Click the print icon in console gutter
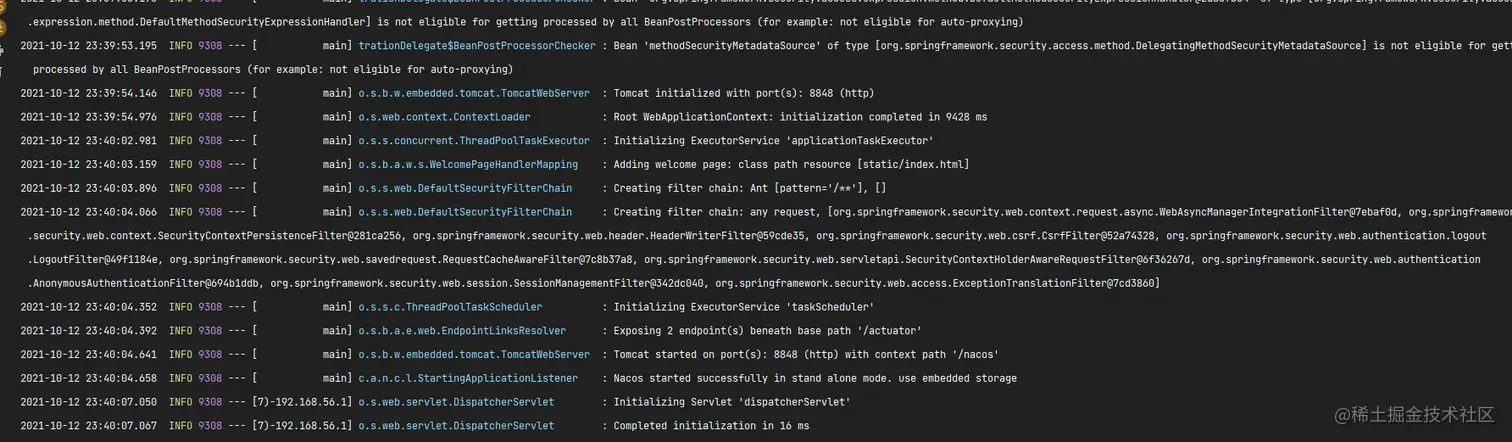Image resolution: width=1512 pixels, height=442 pixels. click(2, 50)
